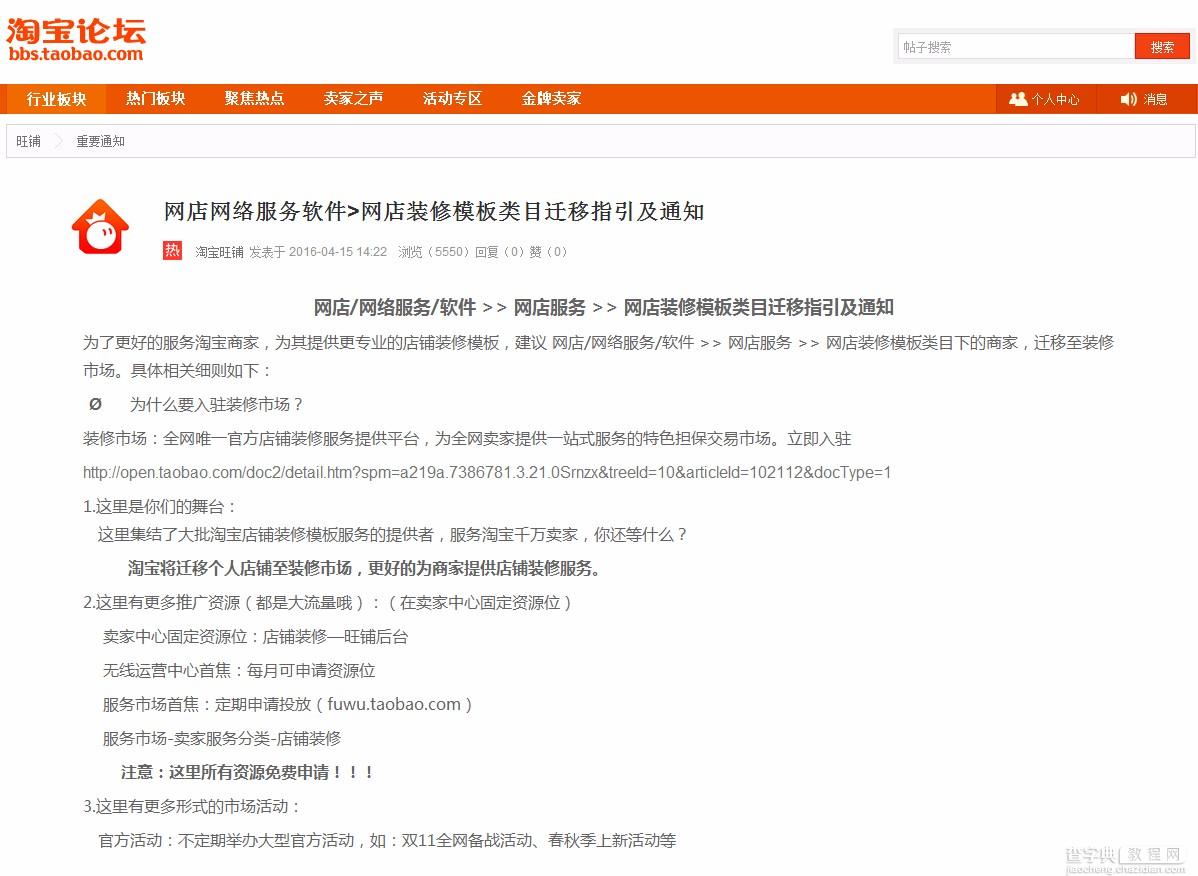
Task: Click the 为什么要入驻装修市场？ bullet text
Action: (216, 405)
